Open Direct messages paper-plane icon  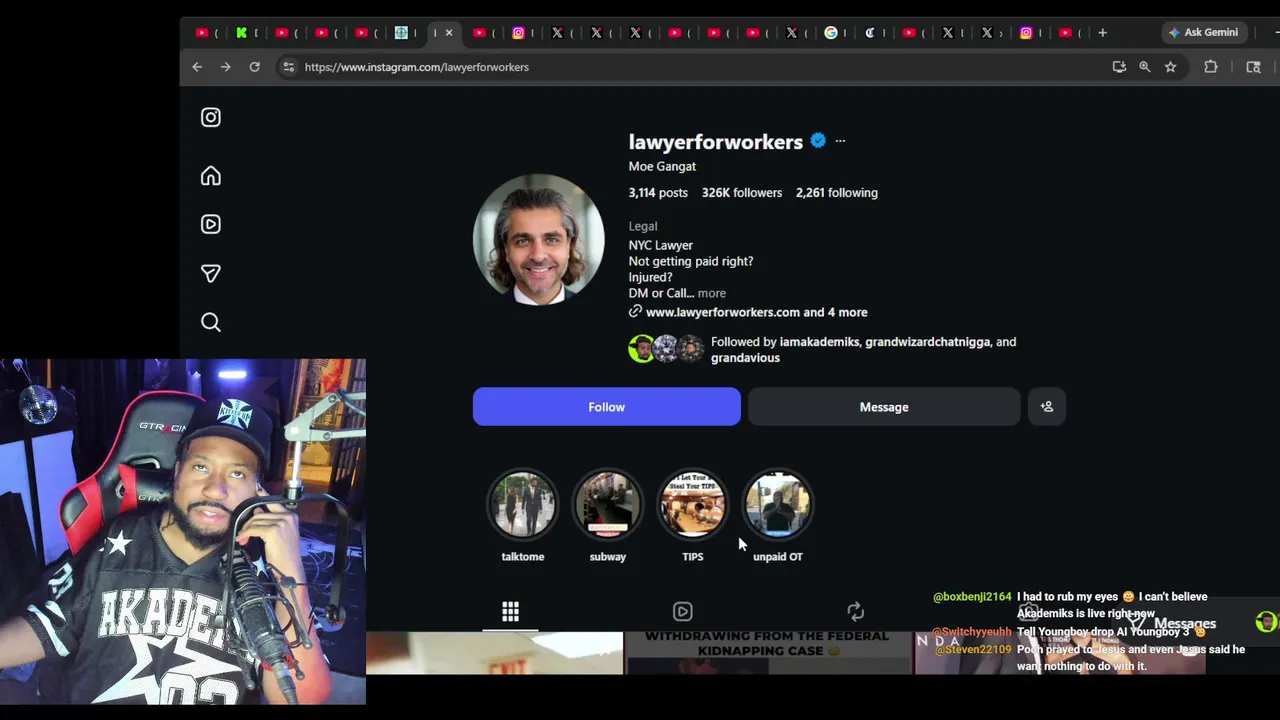point(211,273)
